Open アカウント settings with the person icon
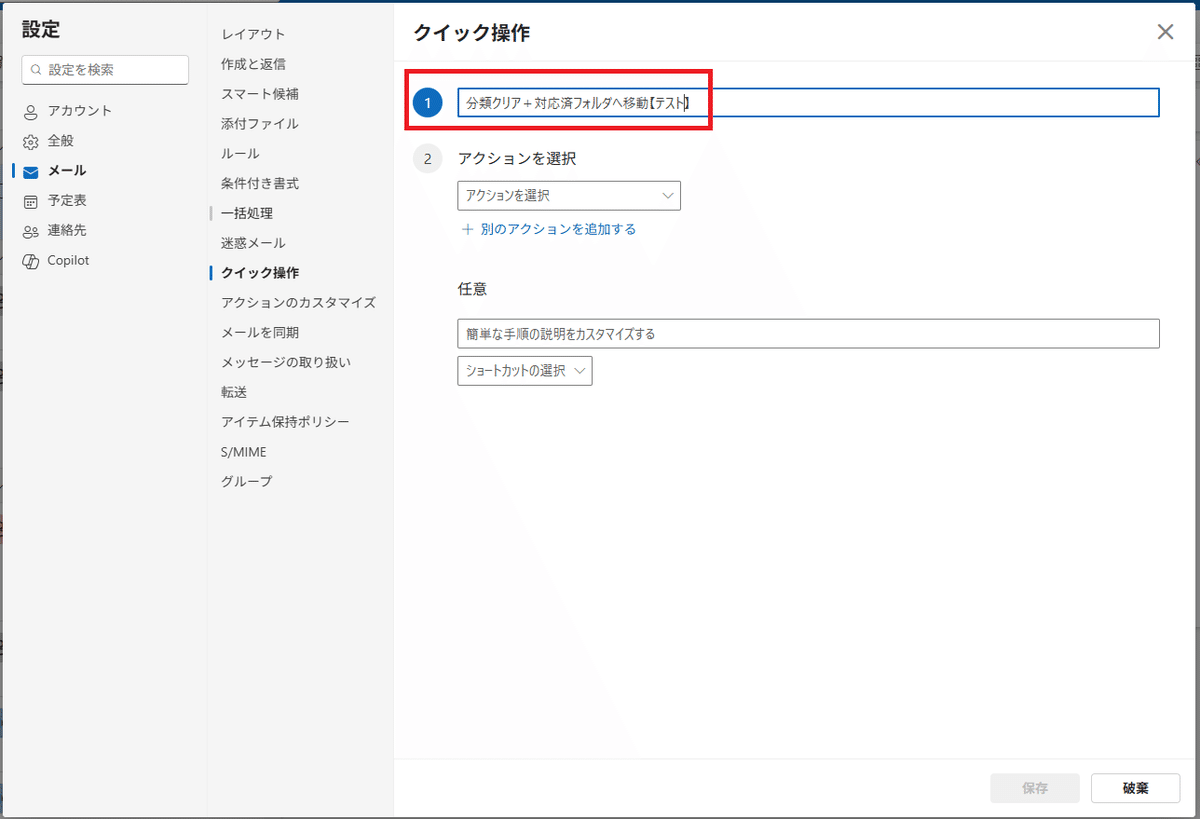 pos(30,111)
